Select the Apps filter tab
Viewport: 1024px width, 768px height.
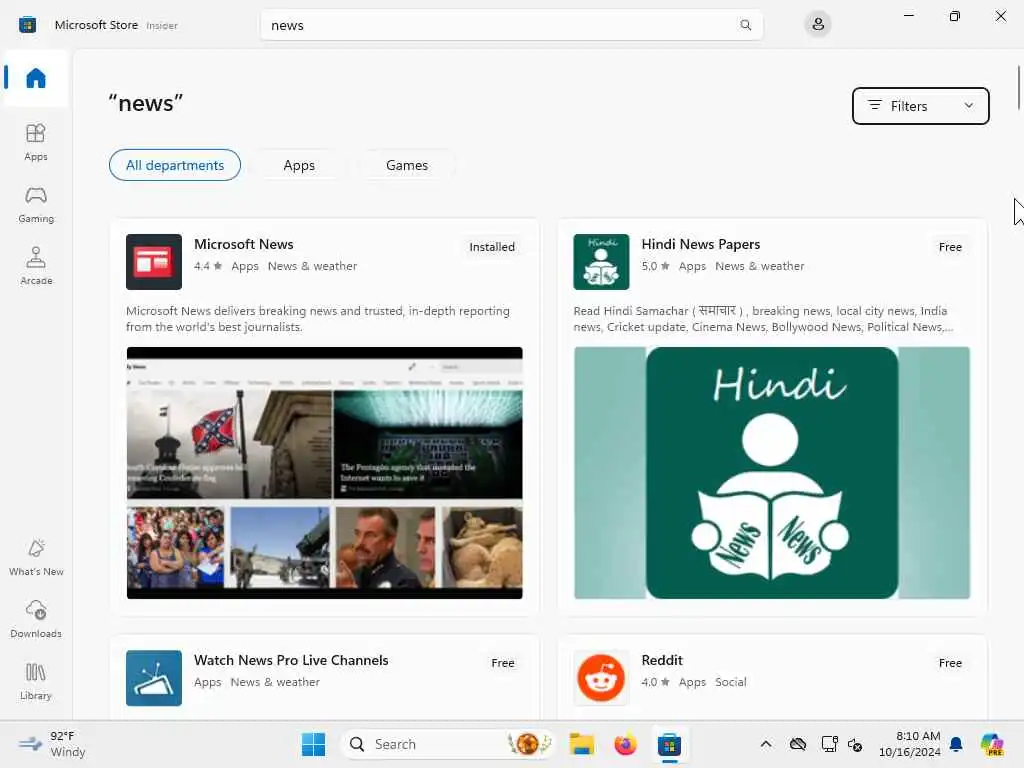299,165
